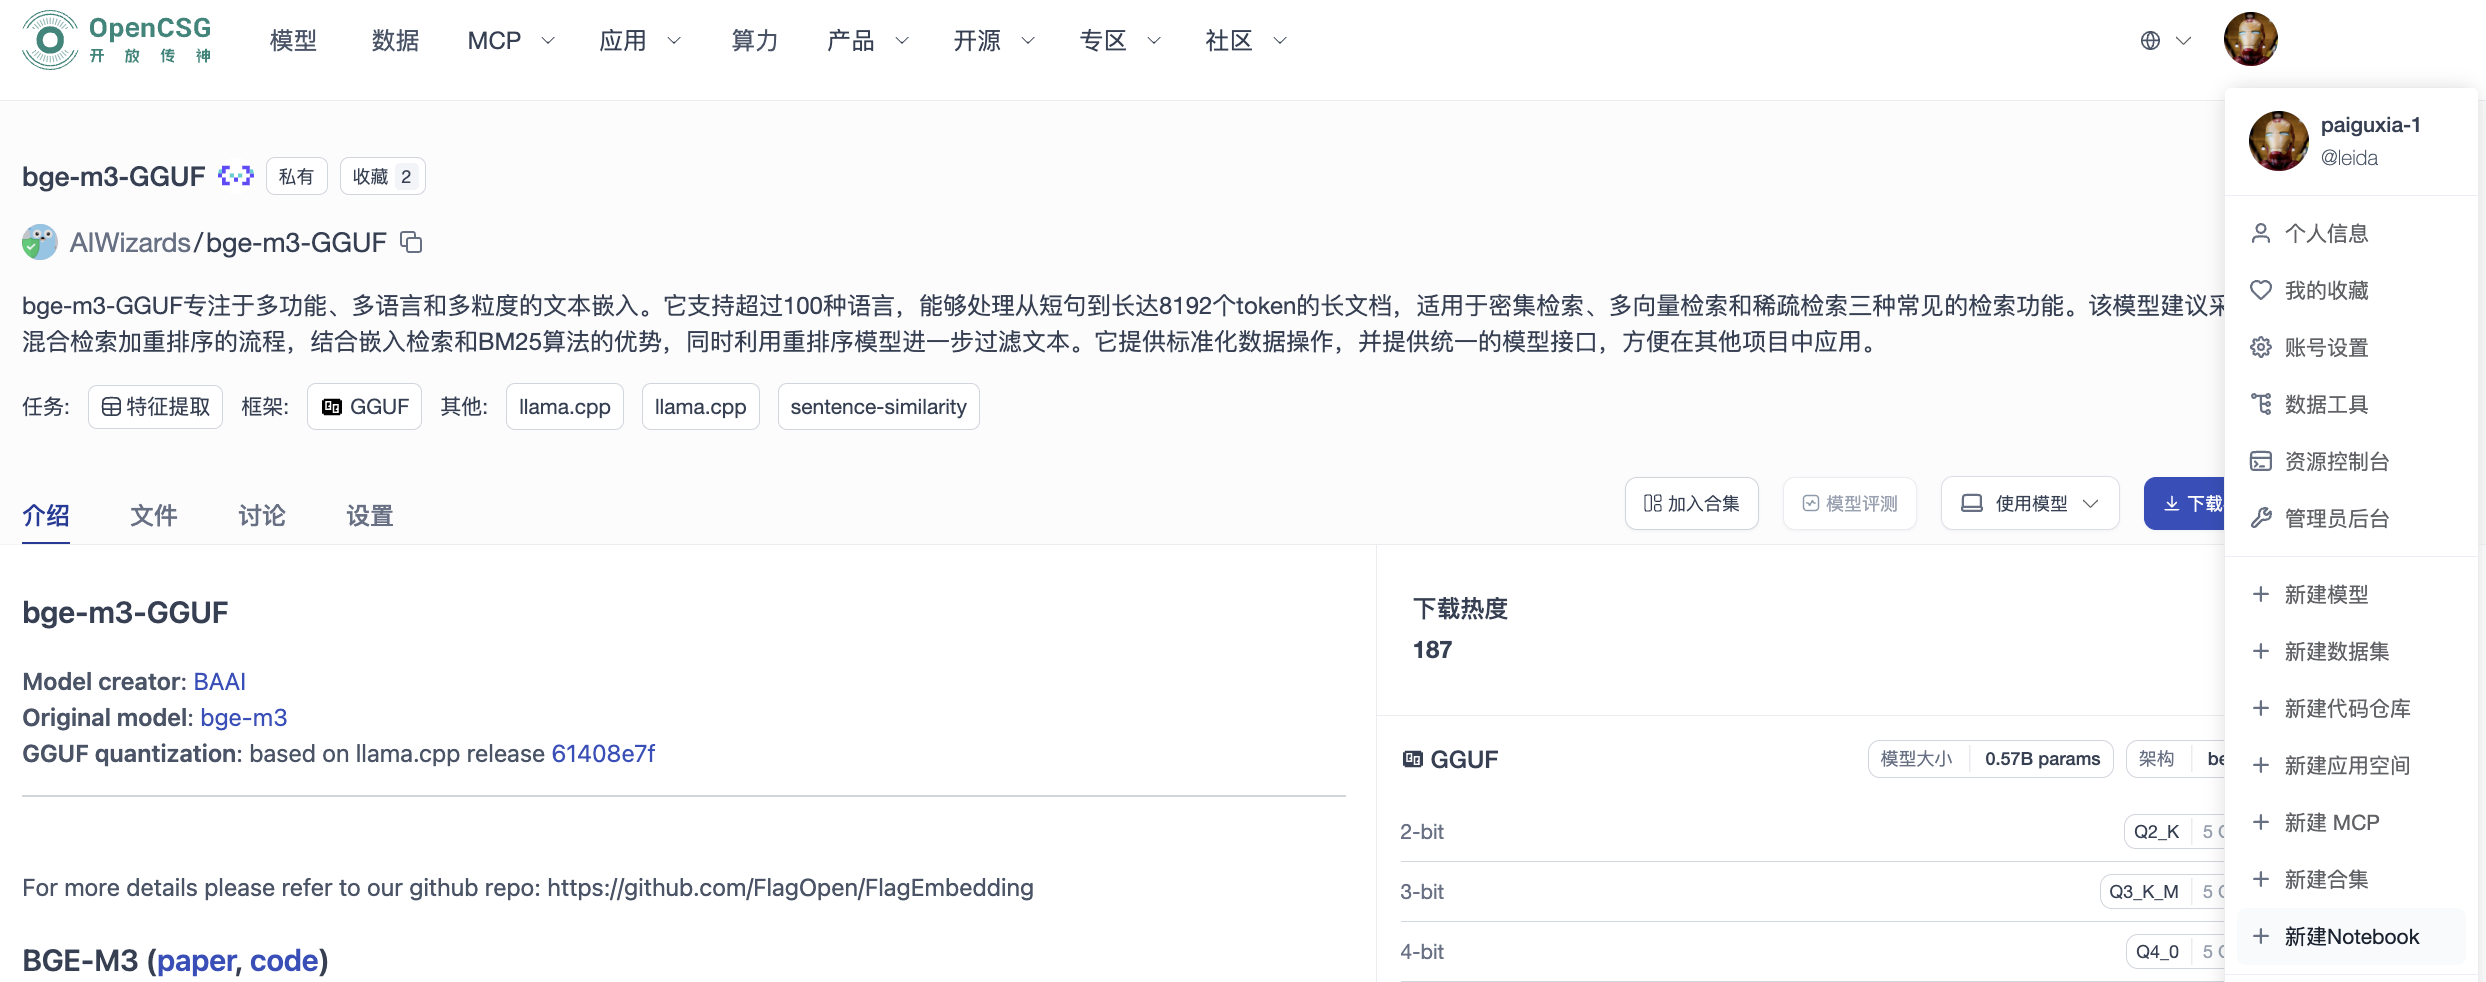Open the 社区 dropdown menu
The width and height of the screenshot is (2486, 982).
(1242, 41)
